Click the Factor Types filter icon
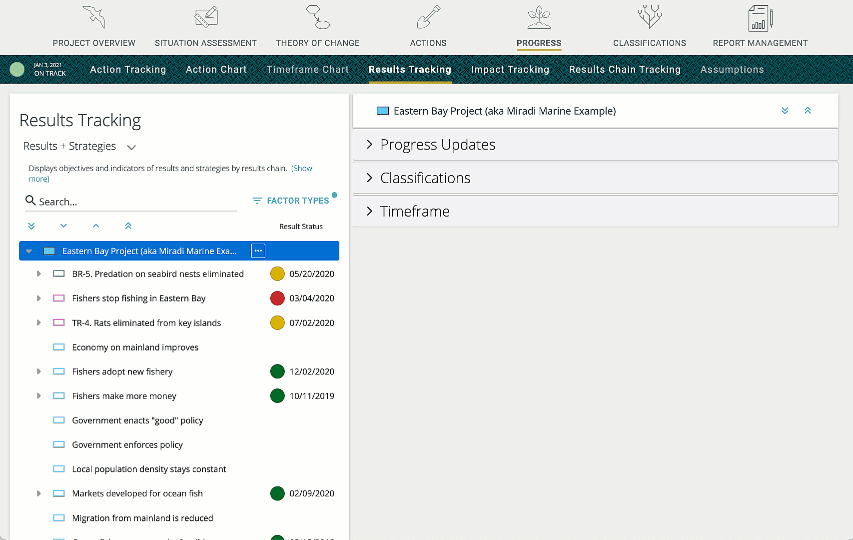The height and width of the screenshot is (540, 853). (257, 201)
